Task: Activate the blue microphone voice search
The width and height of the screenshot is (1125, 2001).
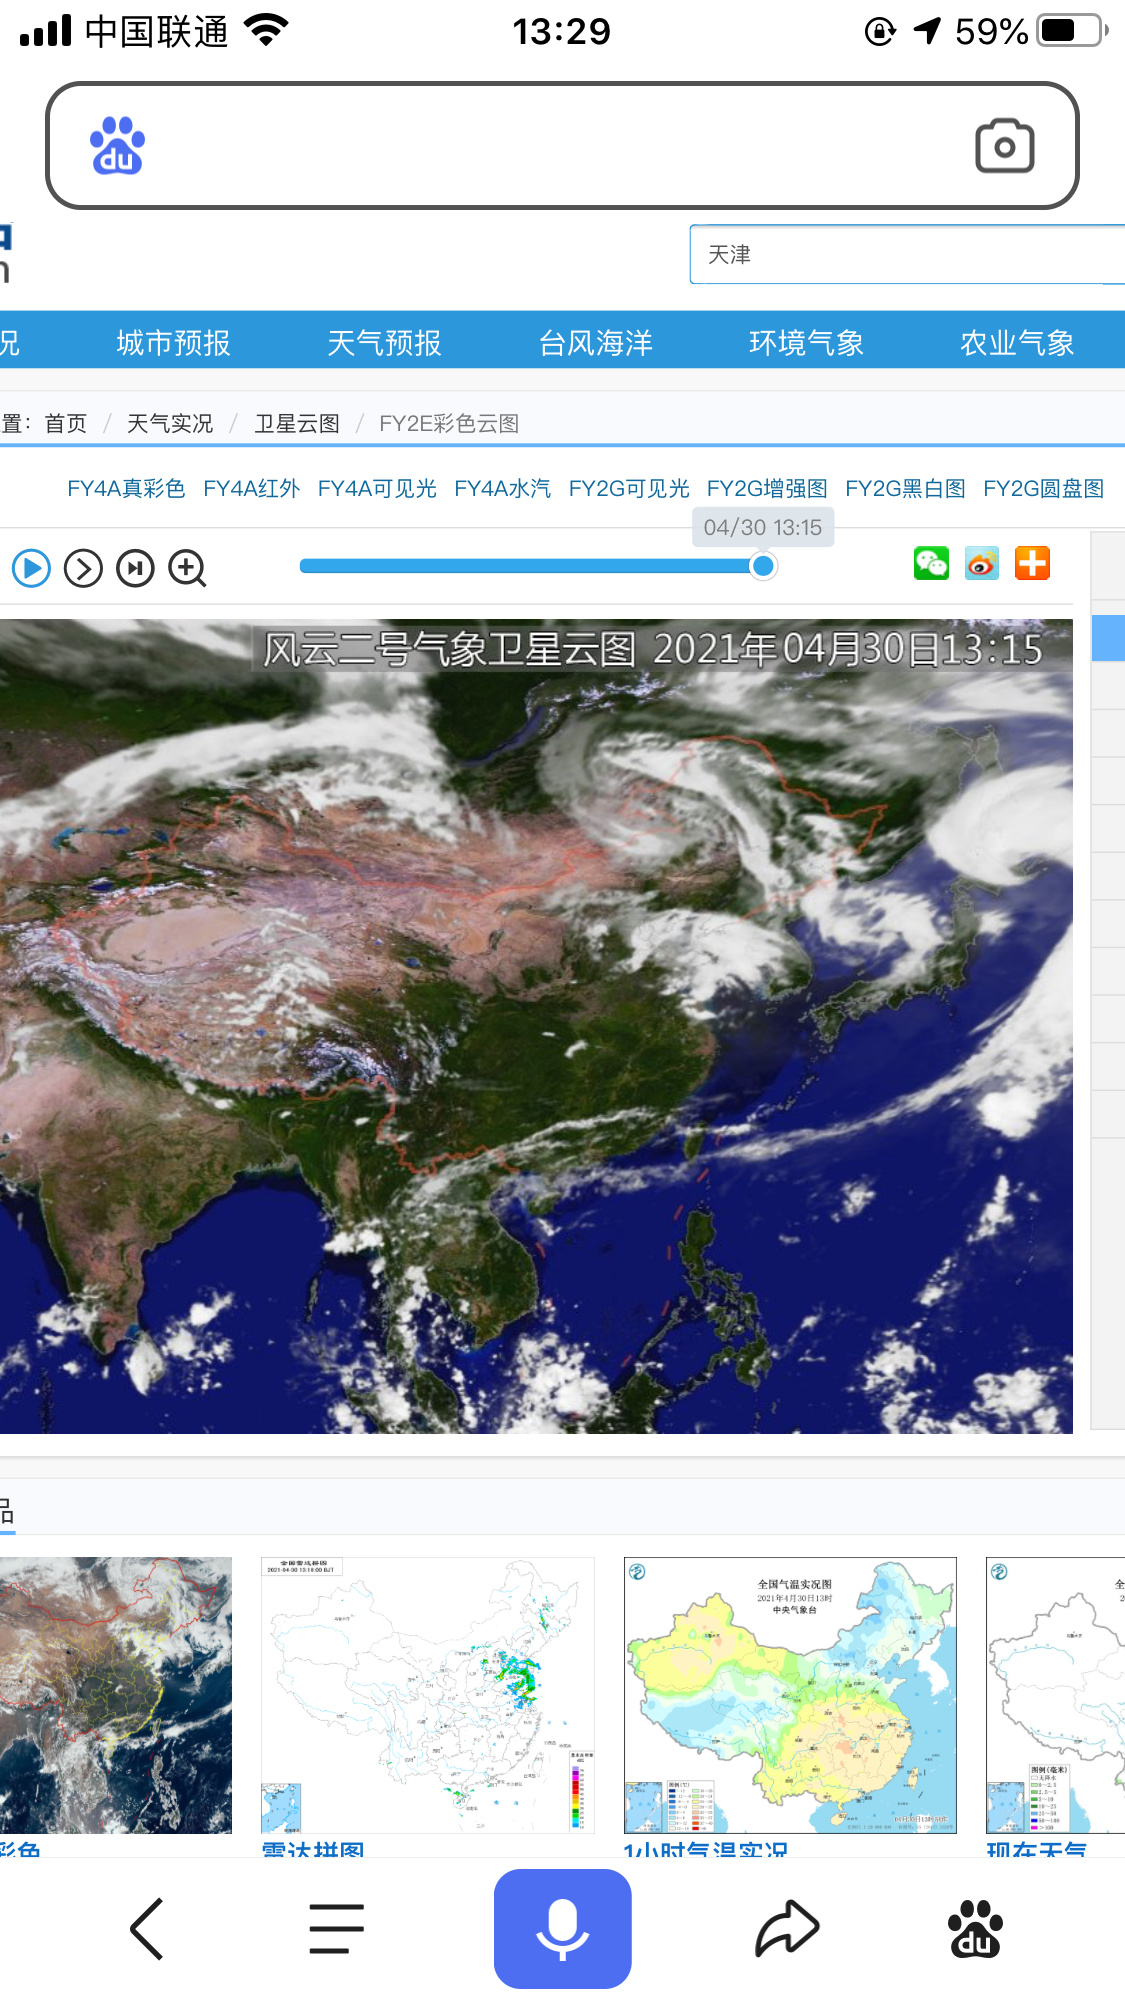Action: [562, 1928]
